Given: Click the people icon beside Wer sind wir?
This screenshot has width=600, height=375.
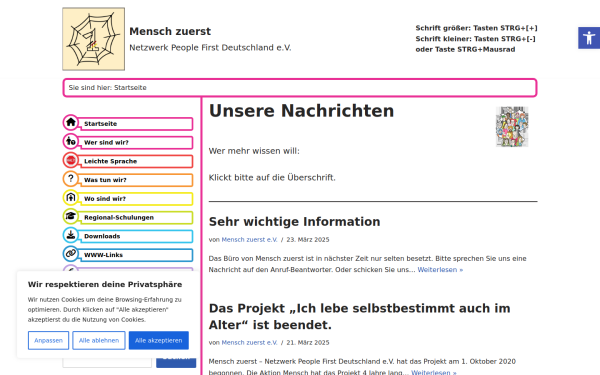Looking at the screenshot, I should [x=71, y=141].
